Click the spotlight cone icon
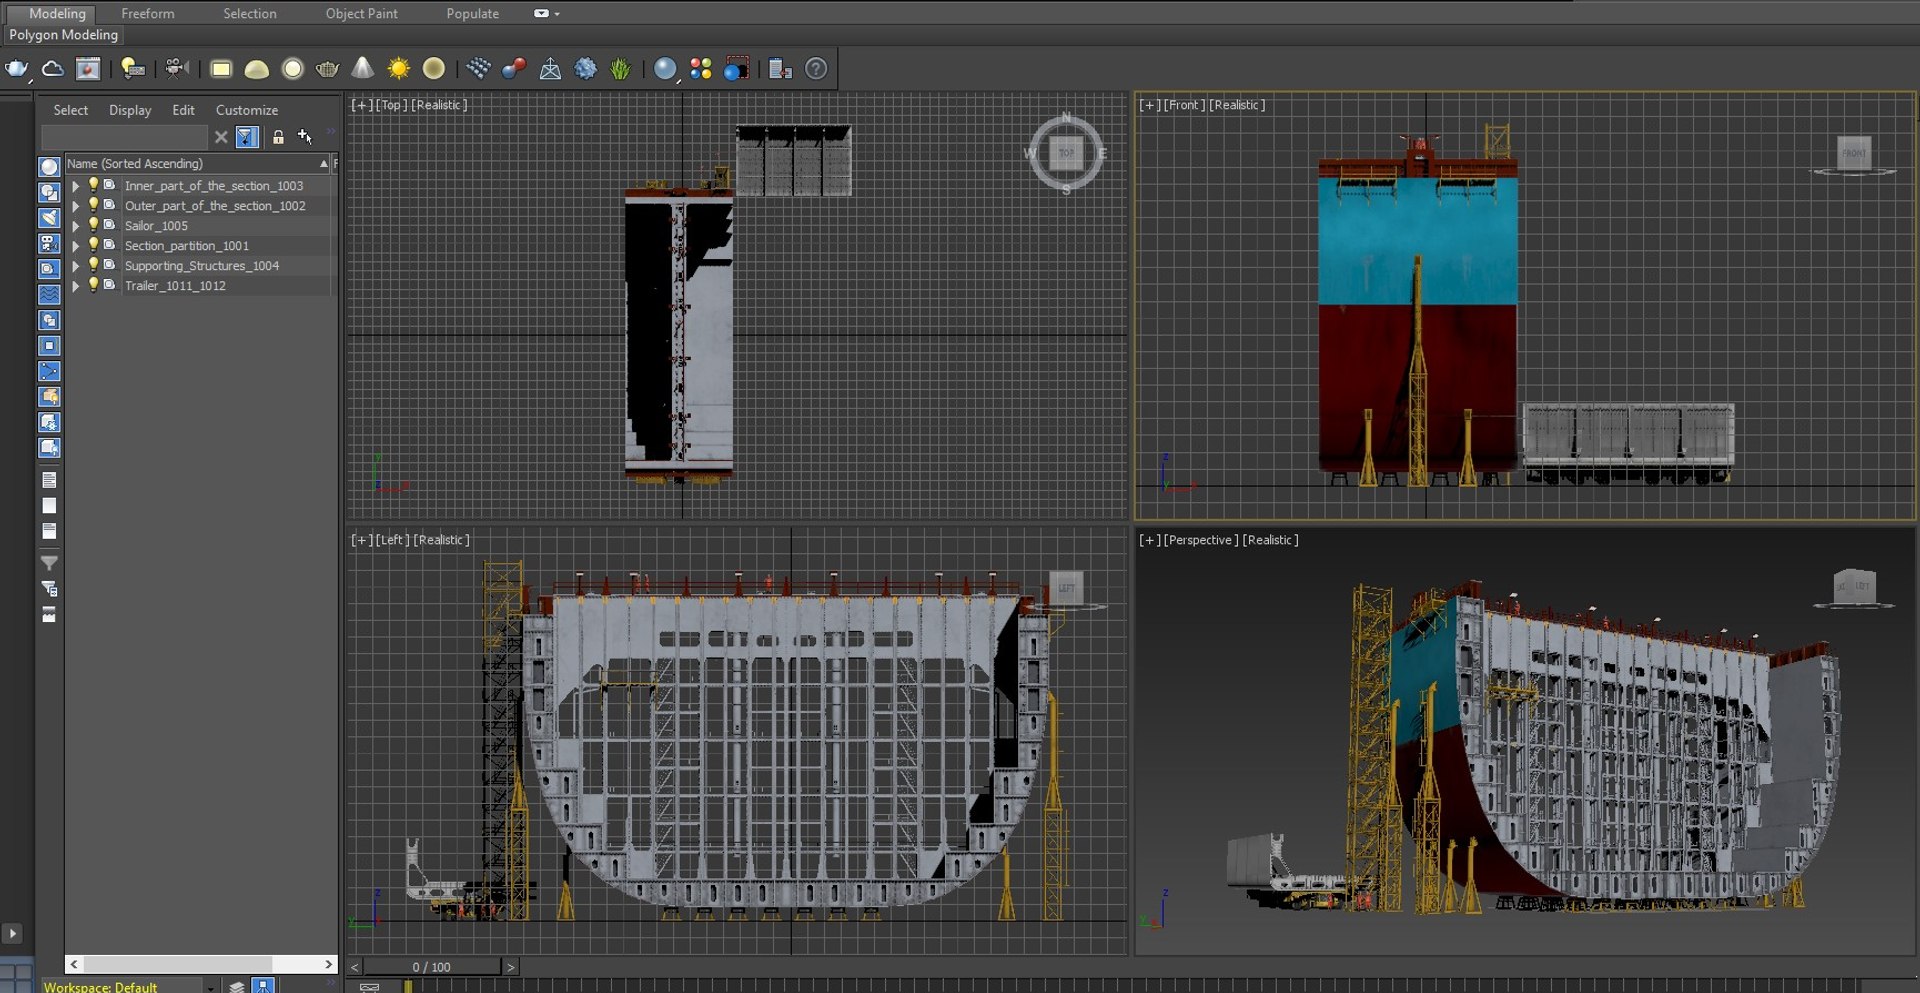This screenshot has width=1920, height=993. (362, 69)
